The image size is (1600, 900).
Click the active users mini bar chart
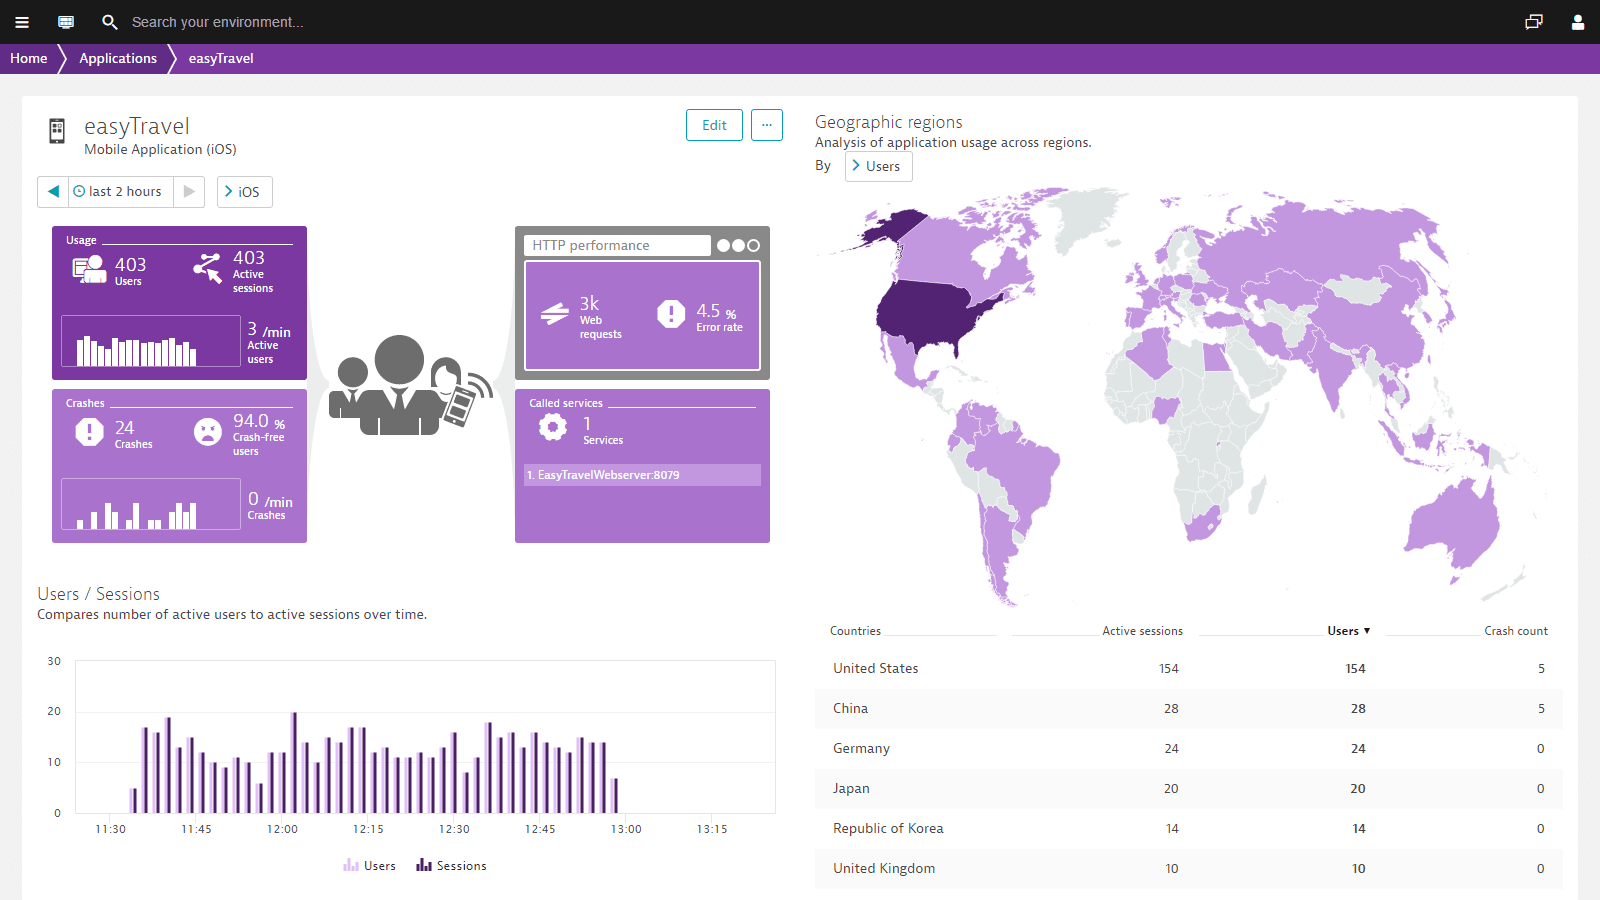tap(151, 342)
